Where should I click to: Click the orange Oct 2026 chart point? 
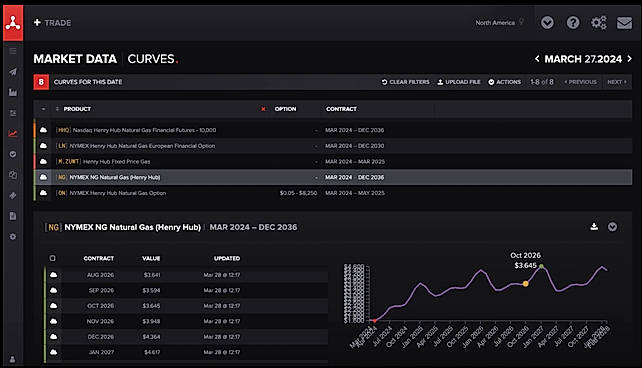pos(525,283)
